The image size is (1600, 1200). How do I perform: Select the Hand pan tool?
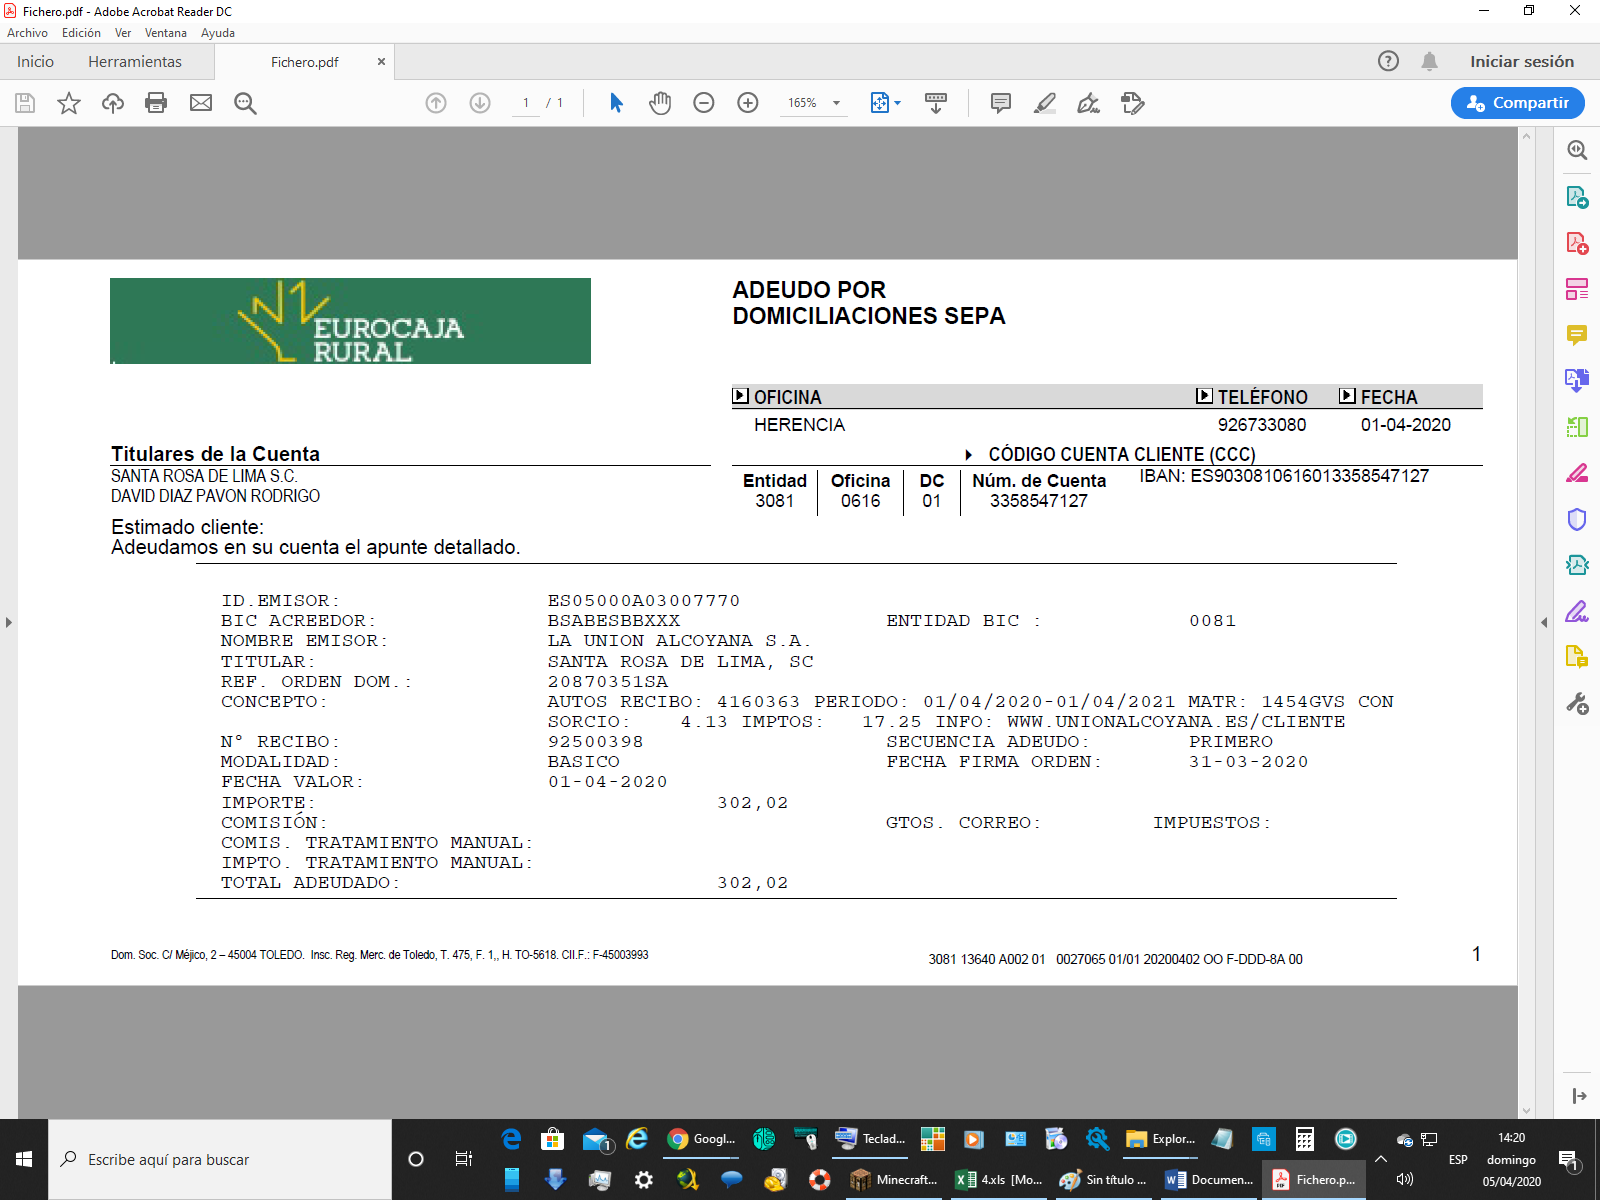(x=660, y=103)
